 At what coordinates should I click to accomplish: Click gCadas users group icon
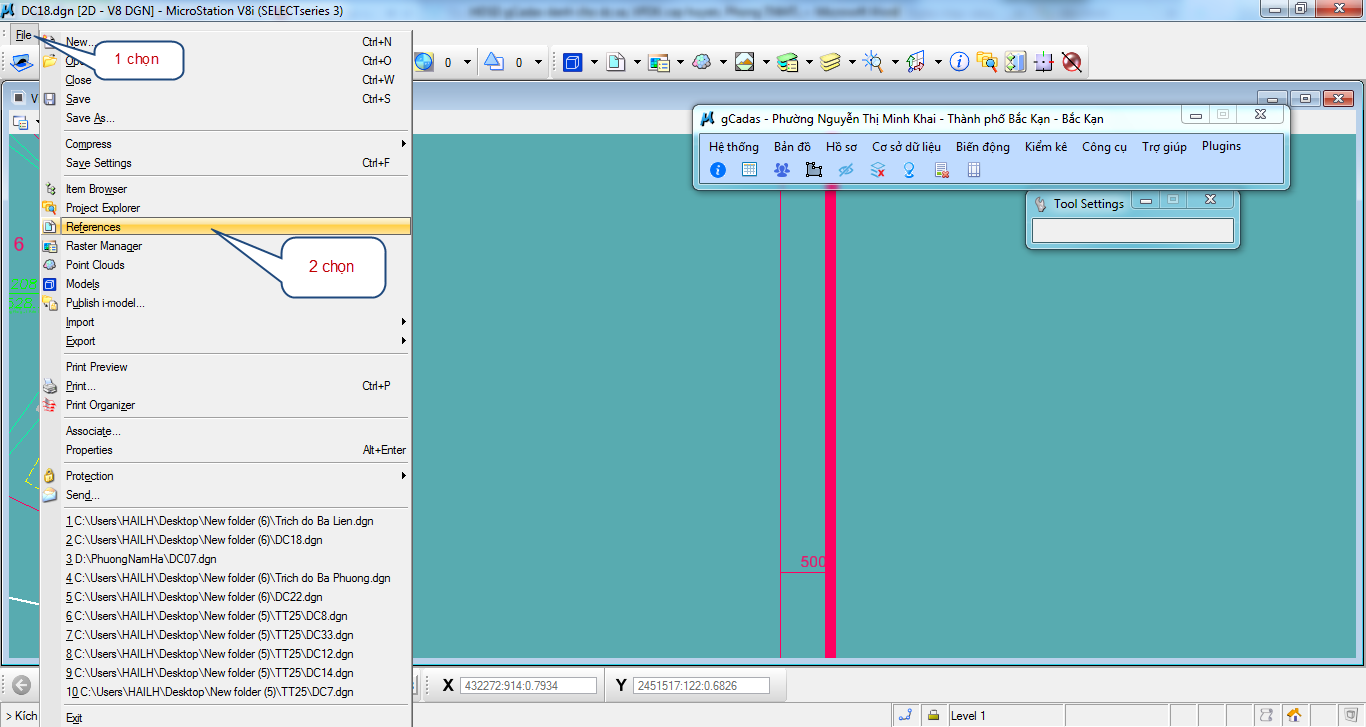[x=781, y=170]
